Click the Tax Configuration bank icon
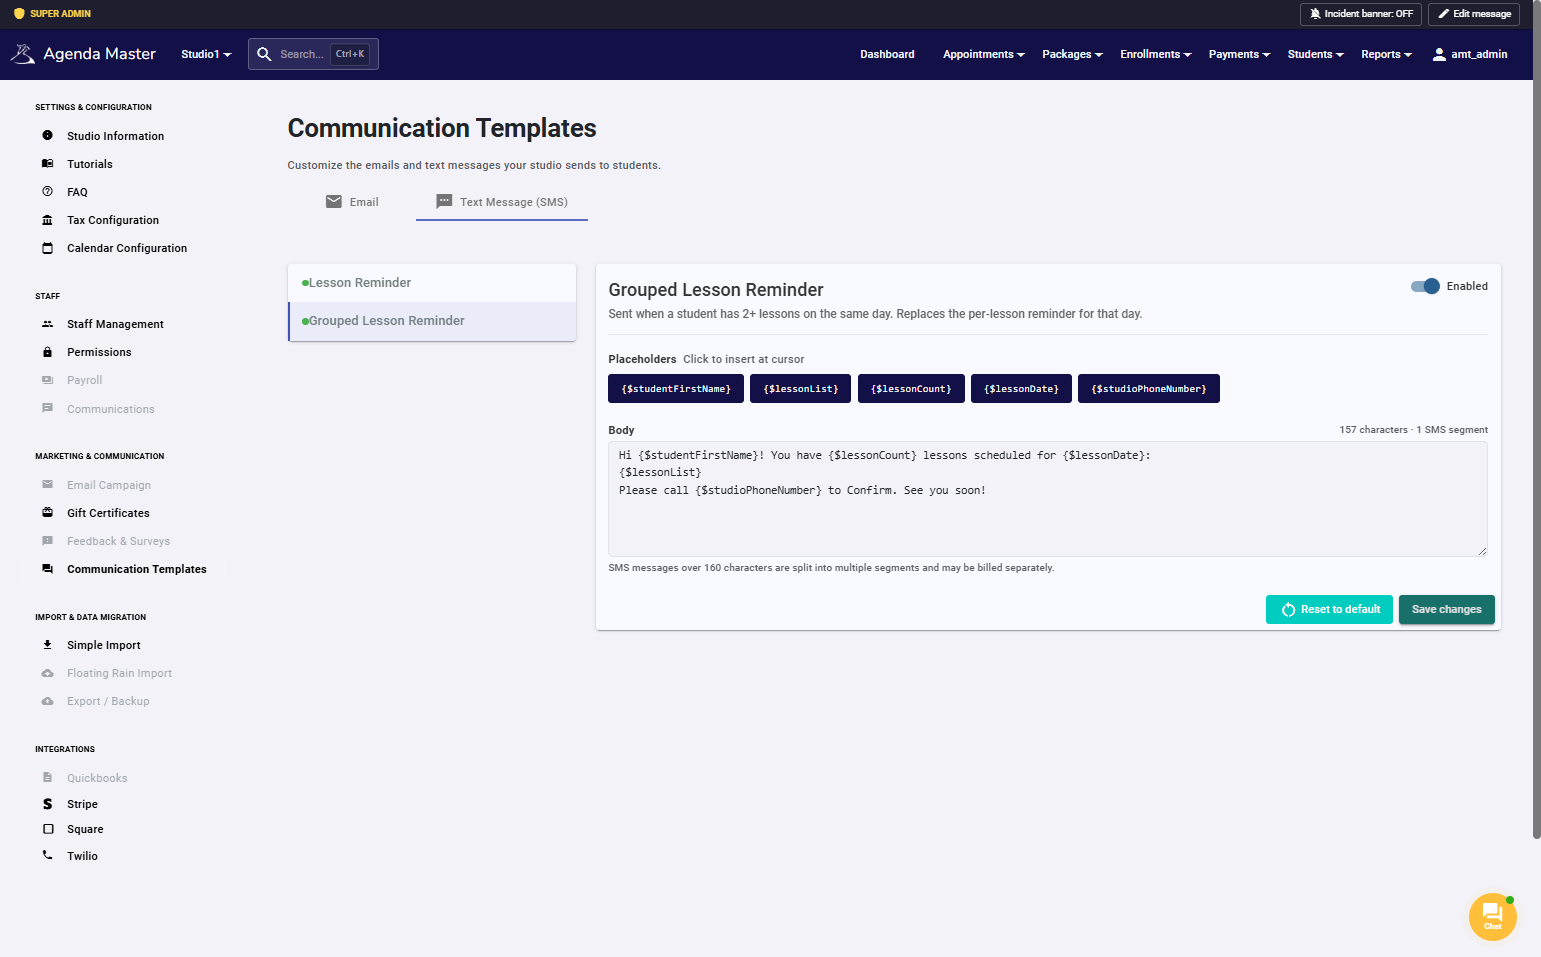Viewport: 1541px width, 957px height. pos(47,220)
